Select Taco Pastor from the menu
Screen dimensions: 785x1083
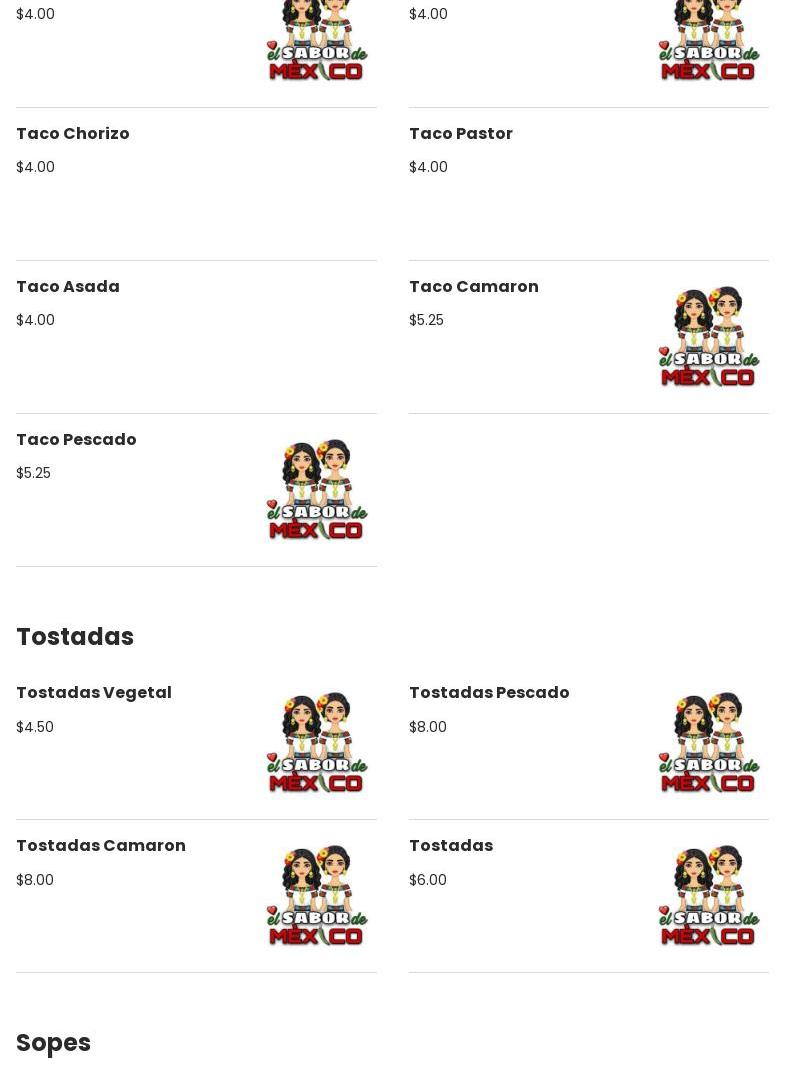461,133
